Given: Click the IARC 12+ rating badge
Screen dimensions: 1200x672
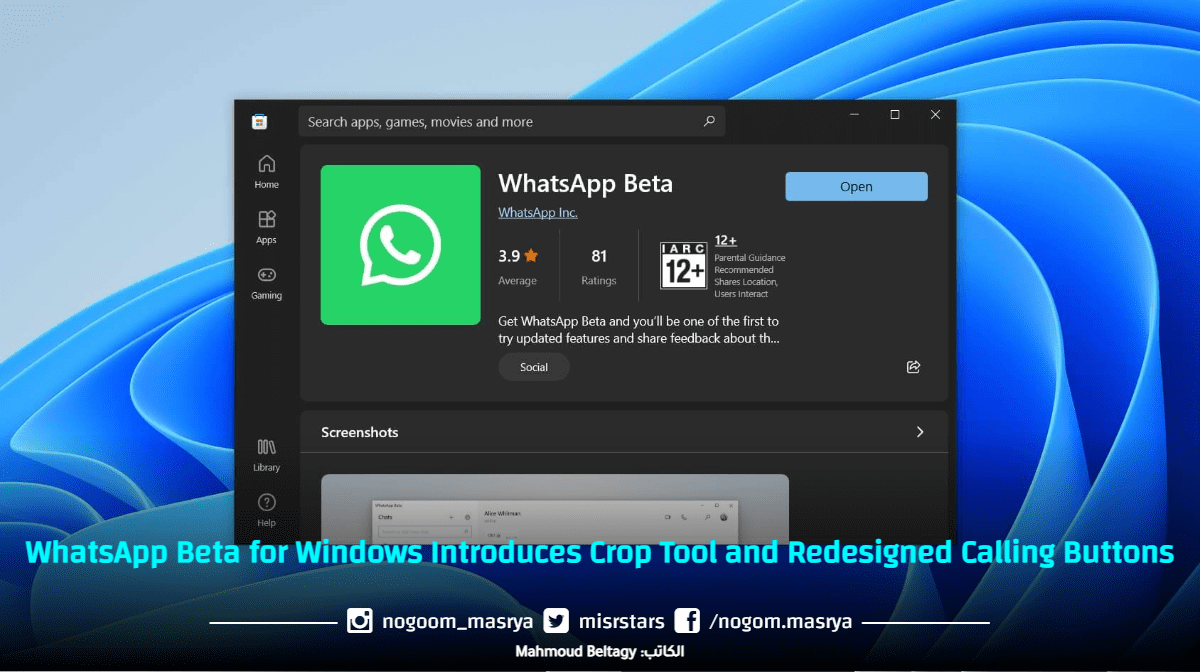Looking at the screenshot, I should click(683, 266).
